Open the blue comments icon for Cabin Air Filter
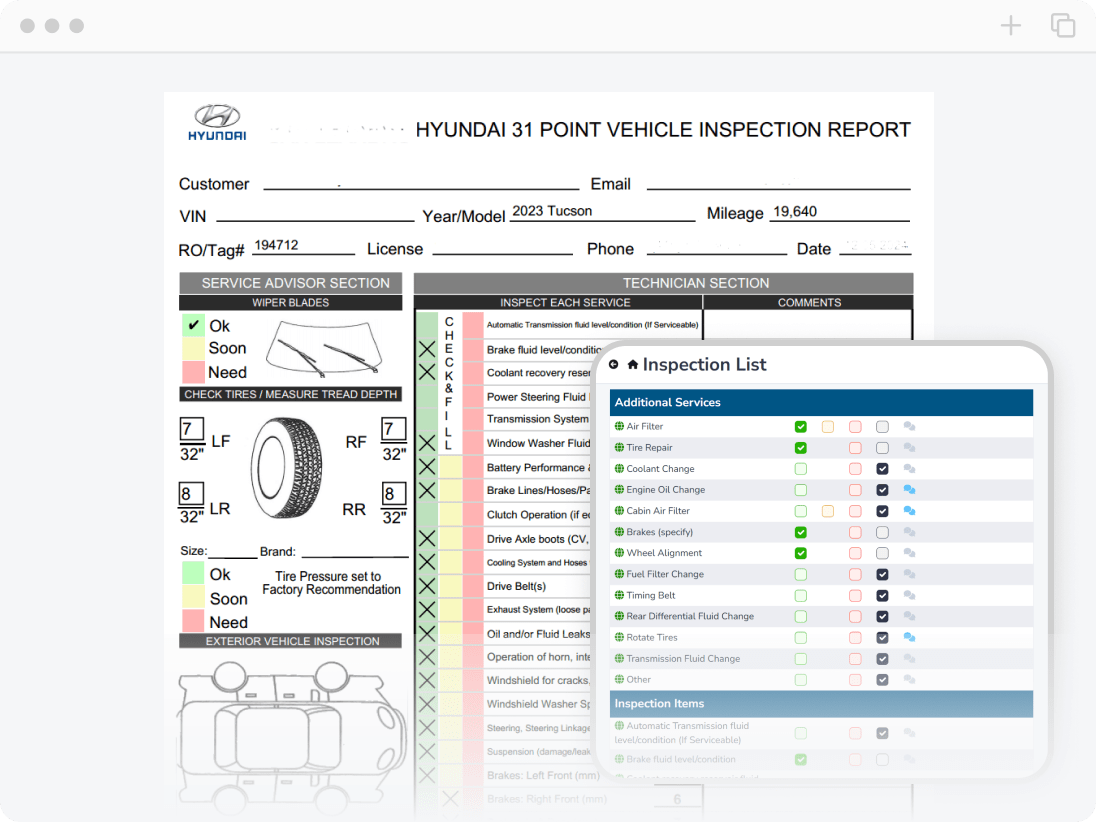 [909, 511]
